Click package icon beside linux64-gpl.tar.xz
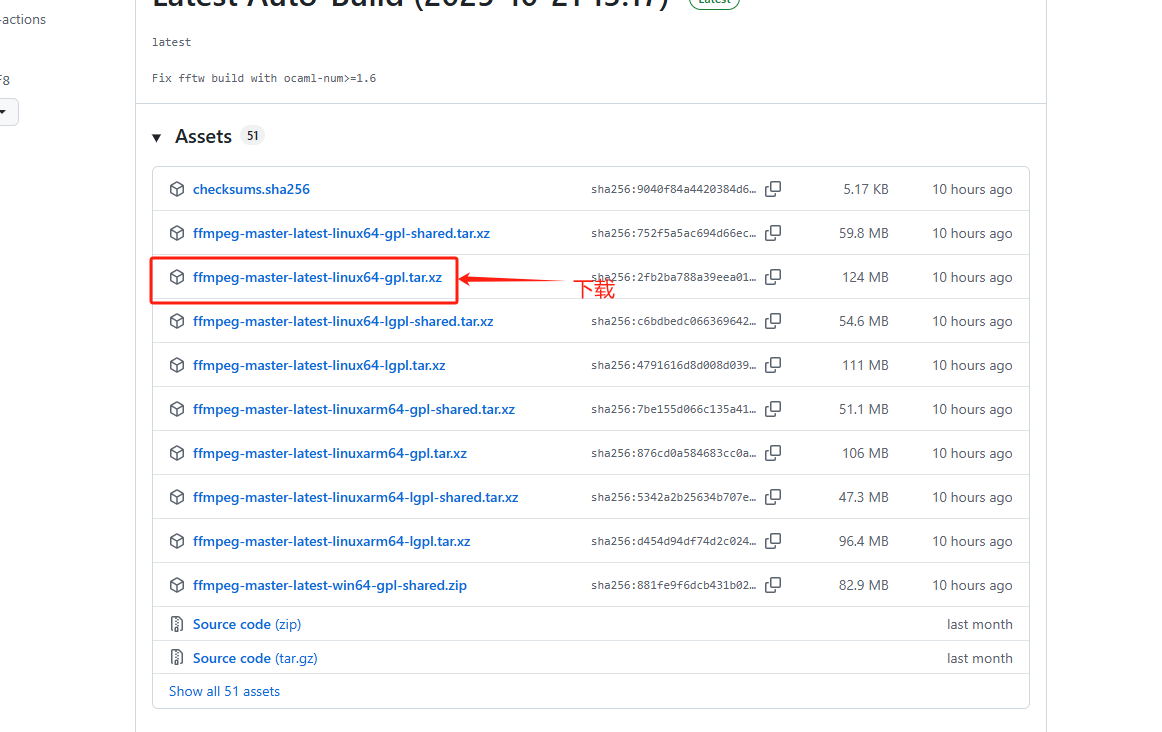Viewport: 1162px width, 732px height. [176, 277]
